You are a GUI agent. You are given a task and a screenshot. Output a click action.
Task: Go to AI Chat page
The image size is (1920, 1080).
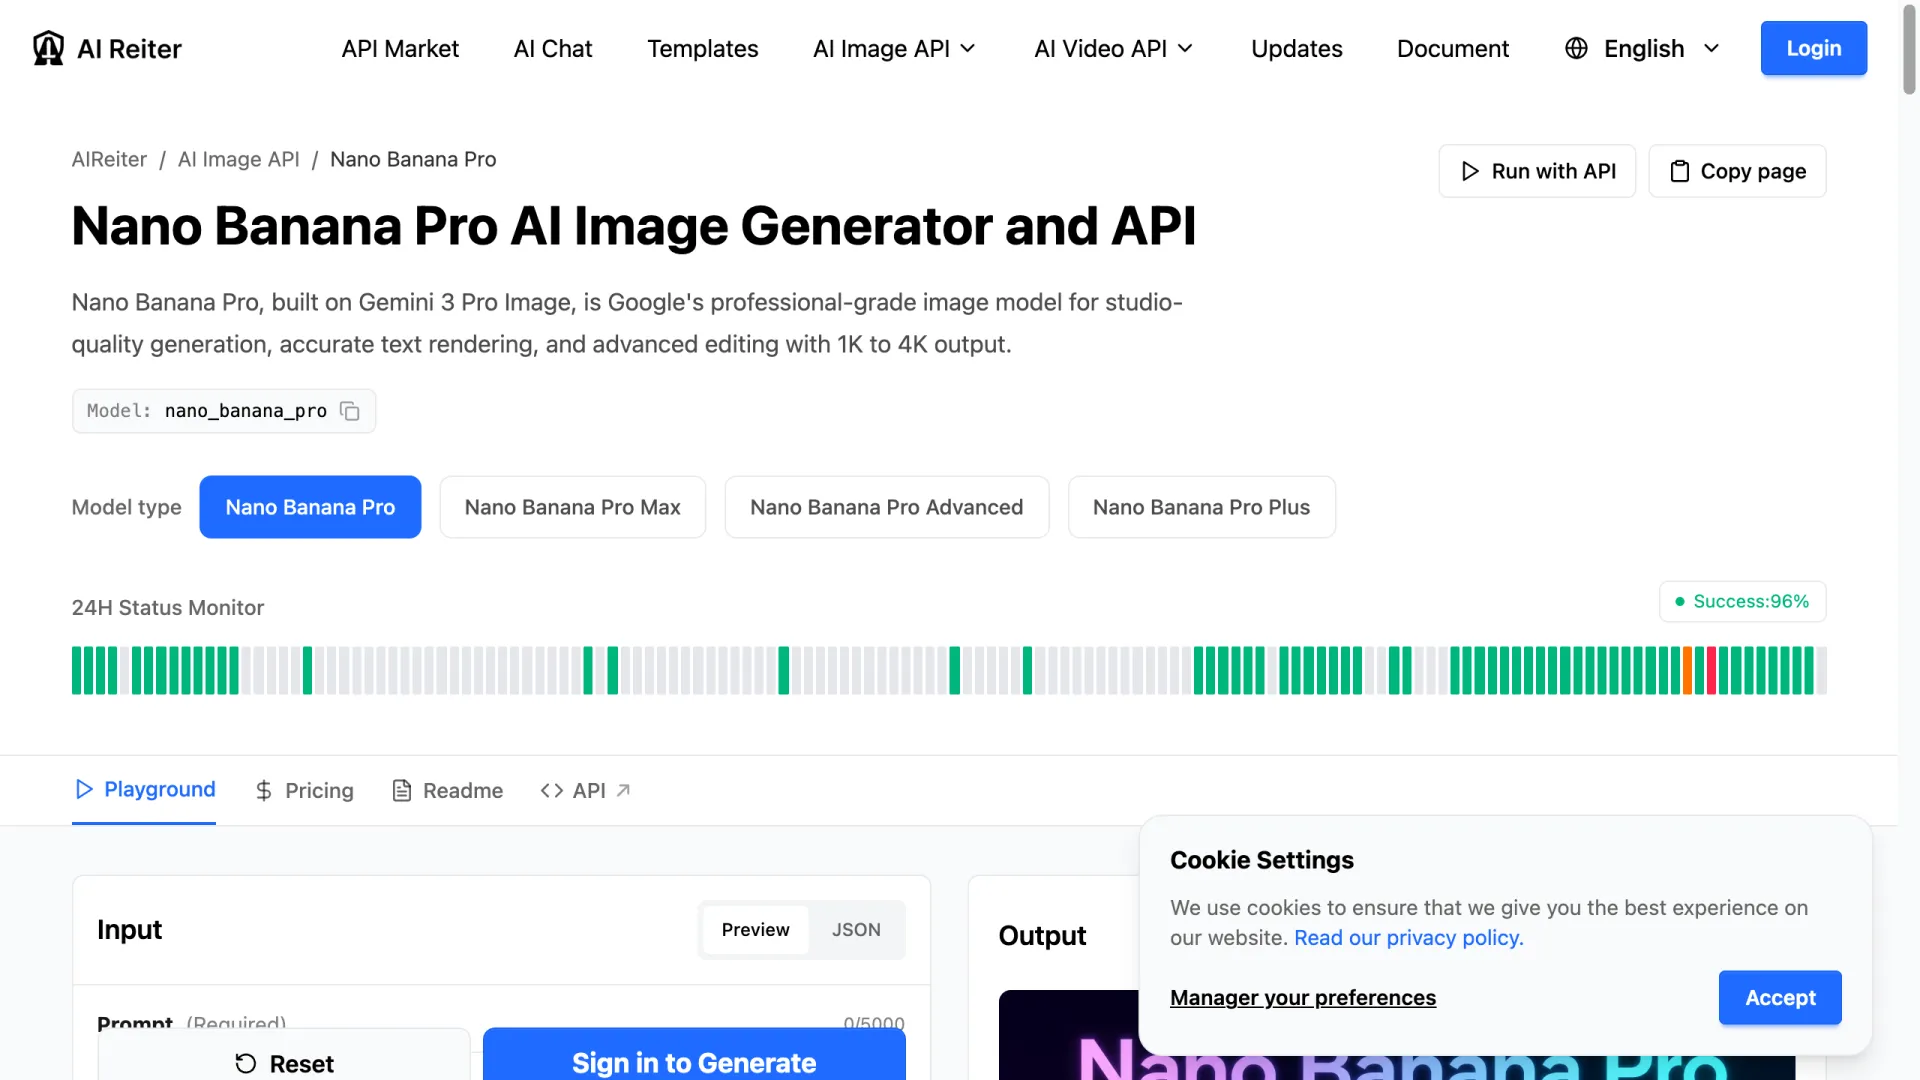coord(553,48)
